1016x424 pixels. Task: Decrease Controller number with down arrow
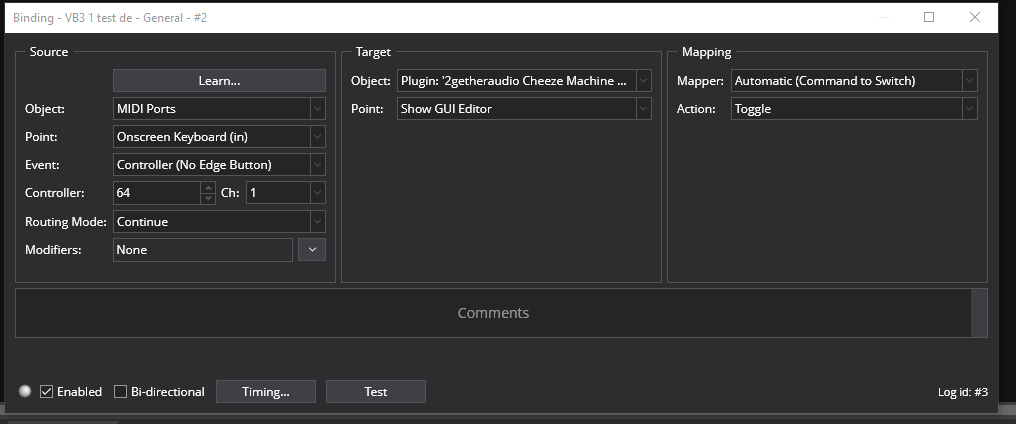[x=208, y=198]
